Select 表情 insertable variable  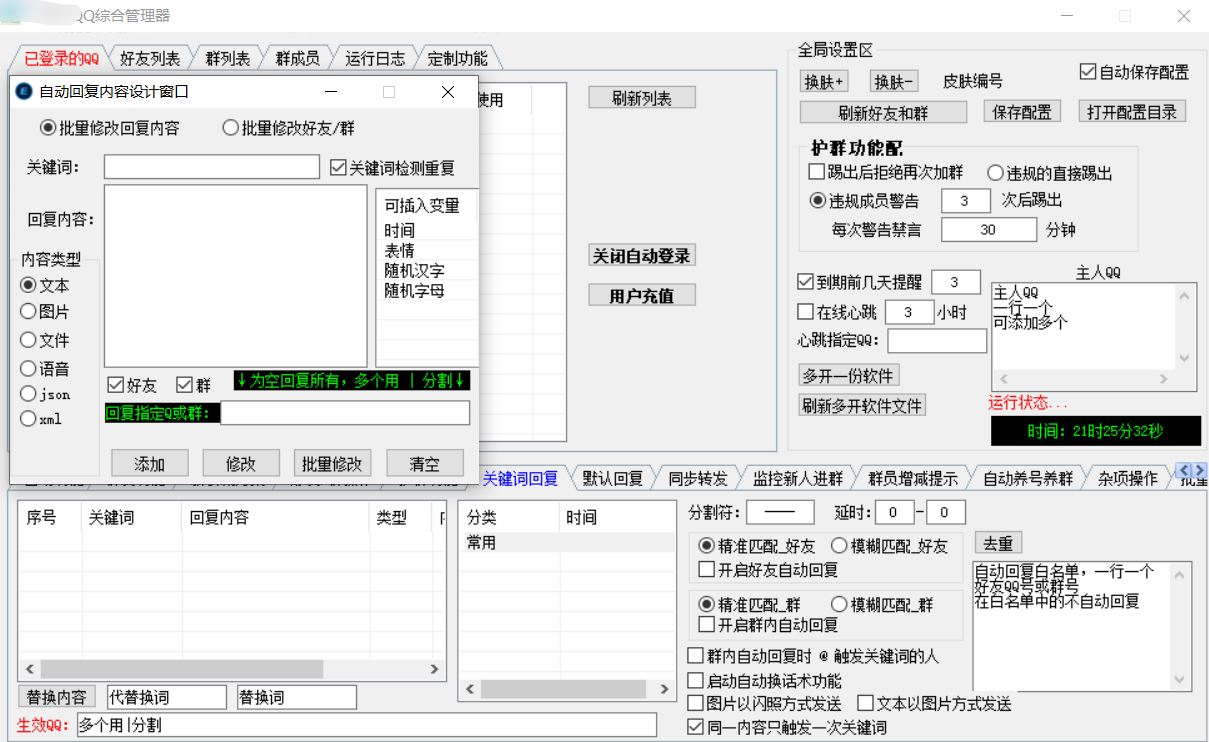click(x=400, y=250)
